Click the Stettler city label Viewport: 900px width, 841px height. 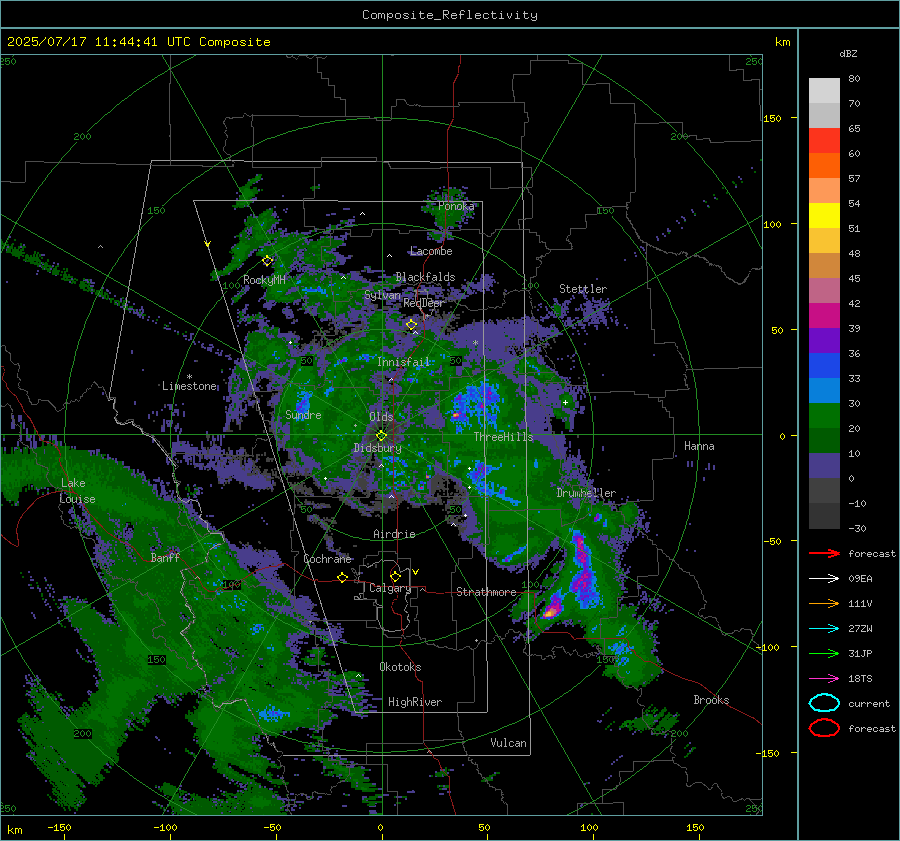pos(583,289)
